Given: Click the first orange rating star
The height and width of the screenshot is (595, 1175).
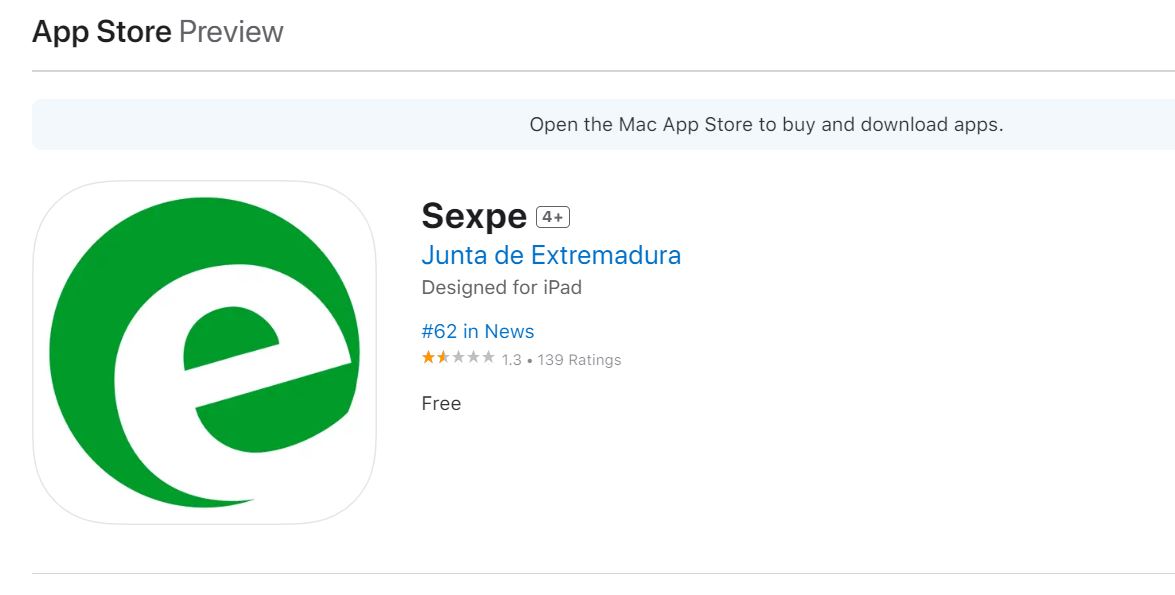Looking at the screenshot, I should 428,358.
